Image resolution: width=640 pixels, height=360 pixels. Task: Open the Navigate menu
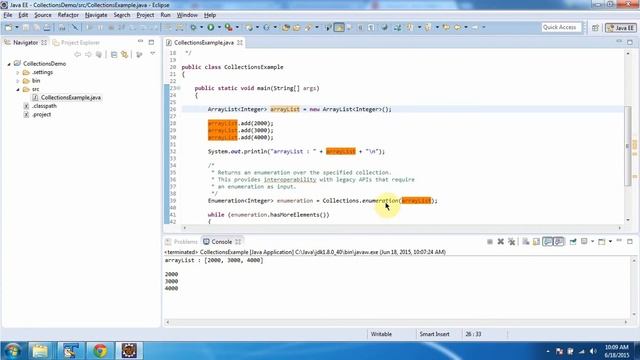click(96, 15)
